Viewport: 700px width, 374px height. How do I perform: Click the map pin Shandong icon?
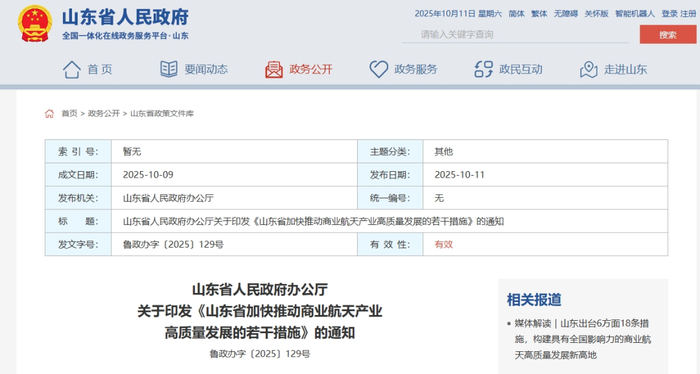588,70
